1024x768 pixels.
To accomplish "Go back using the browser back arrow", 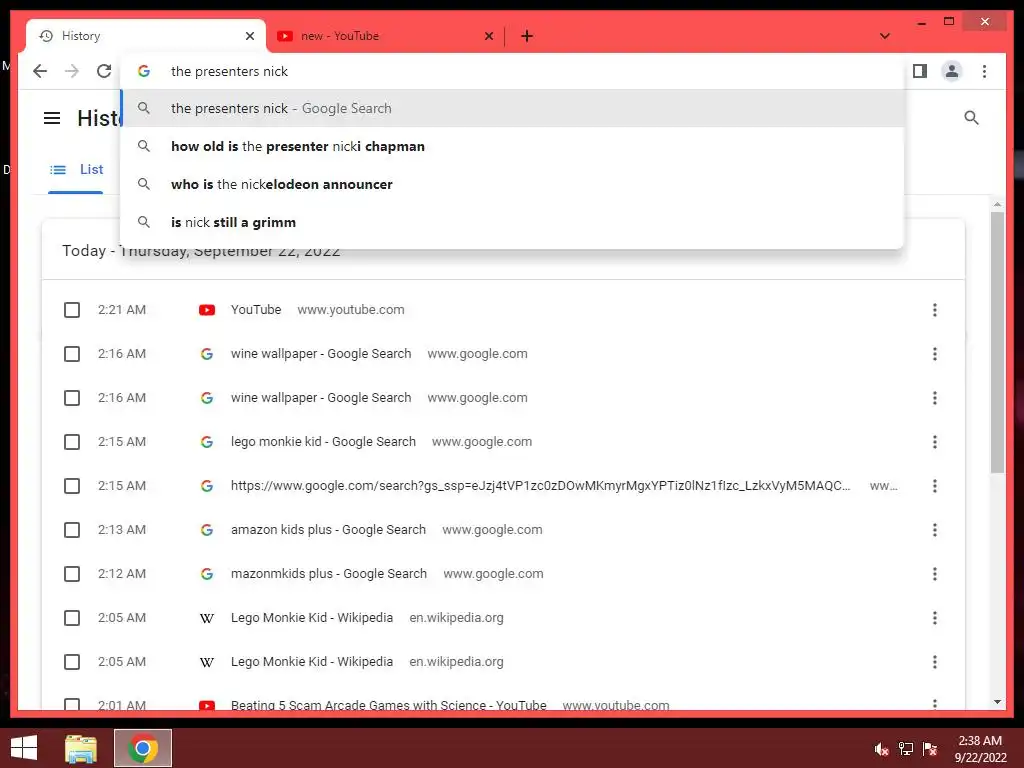I will click(x=40, y=71).
